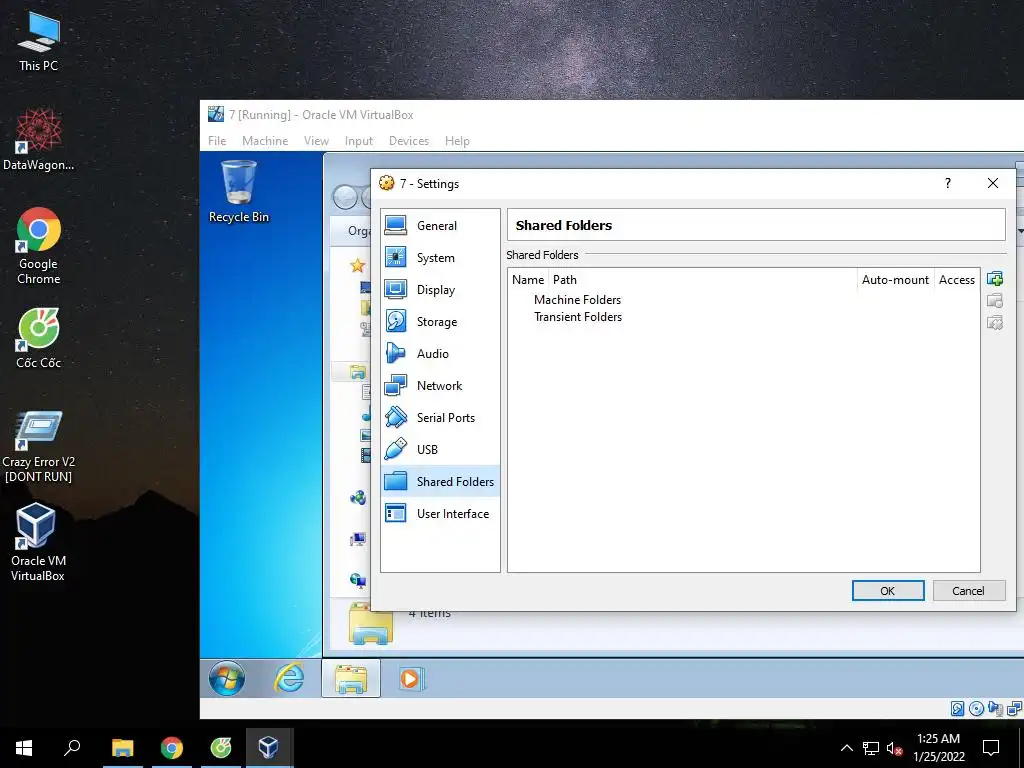Click the Search icon on the host taskbar

pyautogui.click(x=72, y=748)
